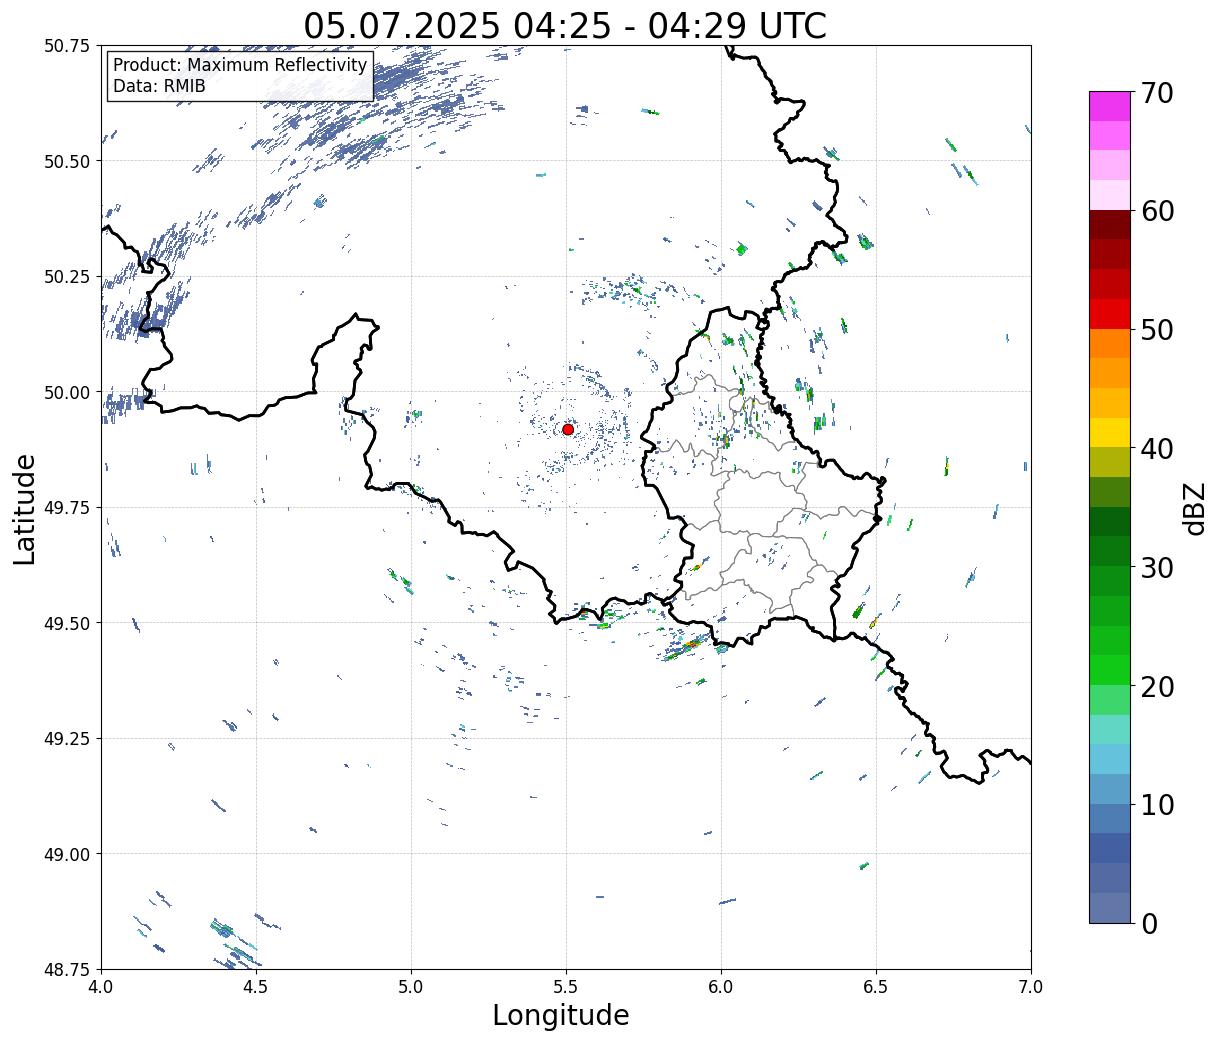Click the colorbar tick label '40'
The image size is (1219, 1040).
point(1156,449)
